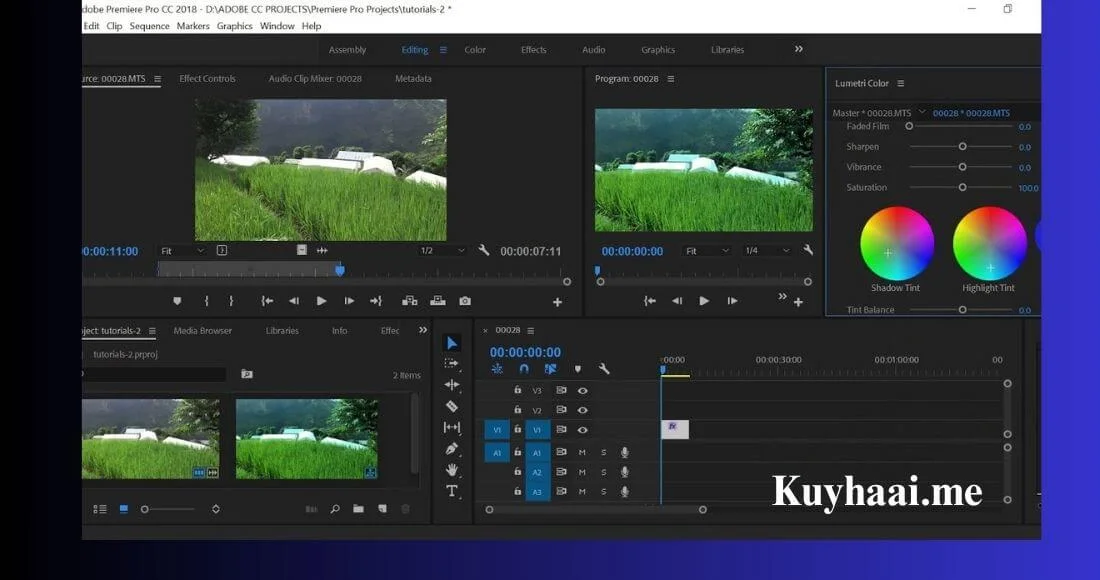
Task: Open Program monitor 1/4 resolution dropdown
Action: click(767, 250)
